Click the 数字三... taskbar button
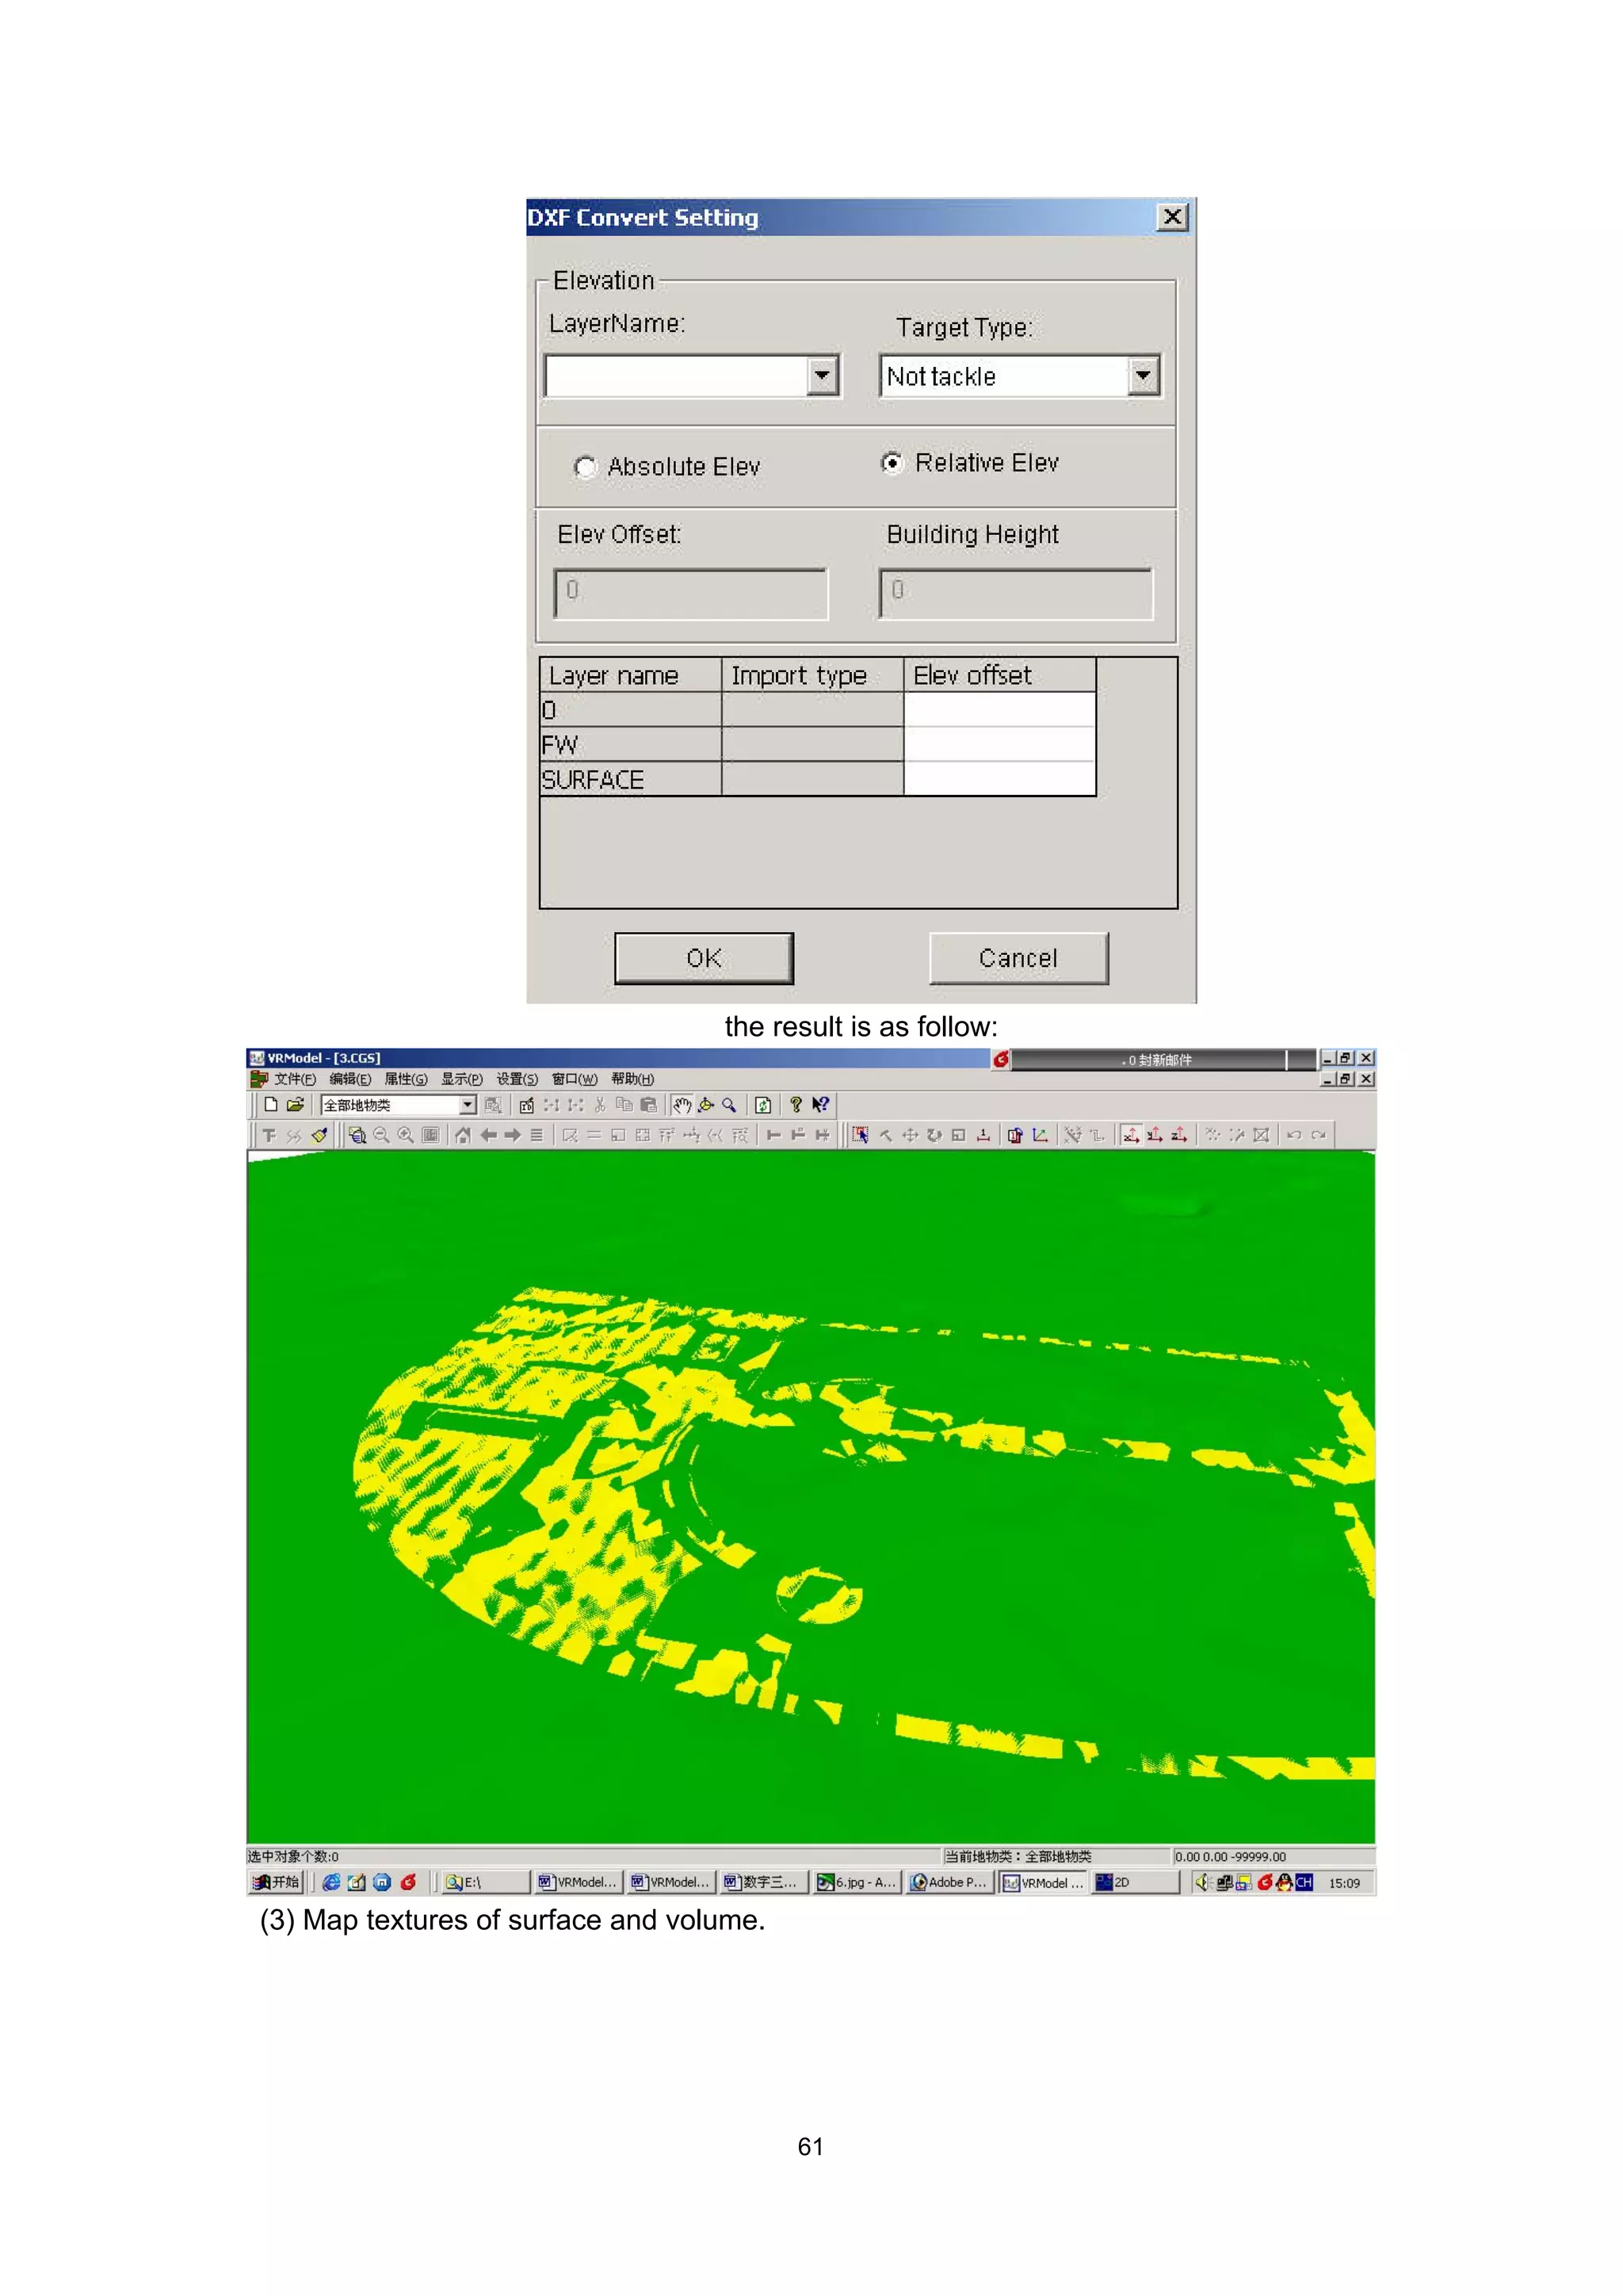Screen dimensions: 1623x2296 tap(764, 1883)
